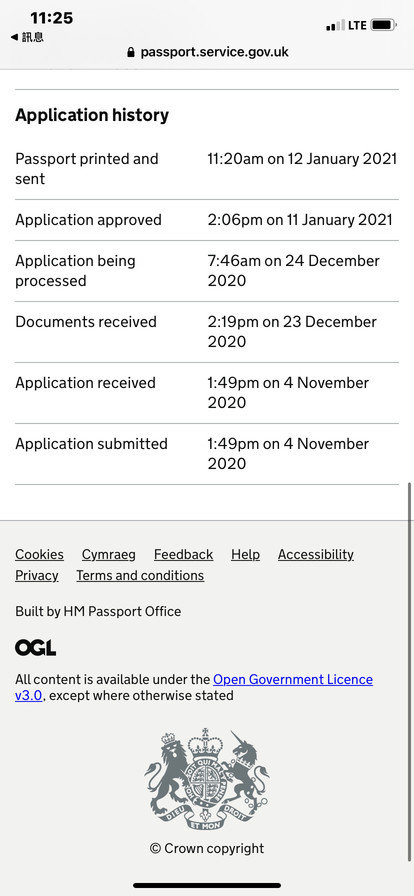Open the Cymraeg language link
Viewport: 414px width, 896px height.
[109, 554]
